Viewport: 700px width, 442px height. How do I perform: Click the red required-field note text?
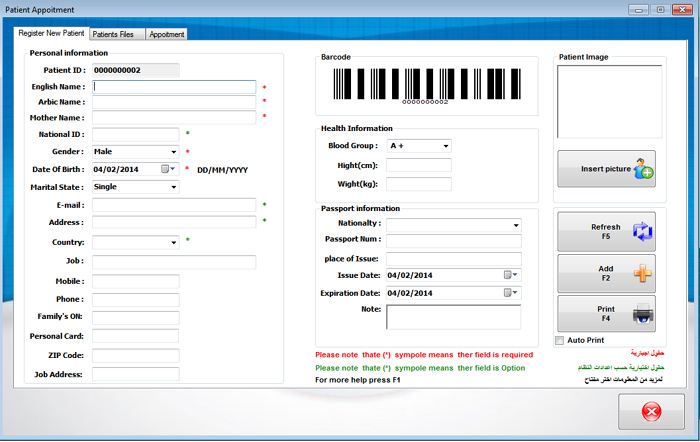point(424,355)
